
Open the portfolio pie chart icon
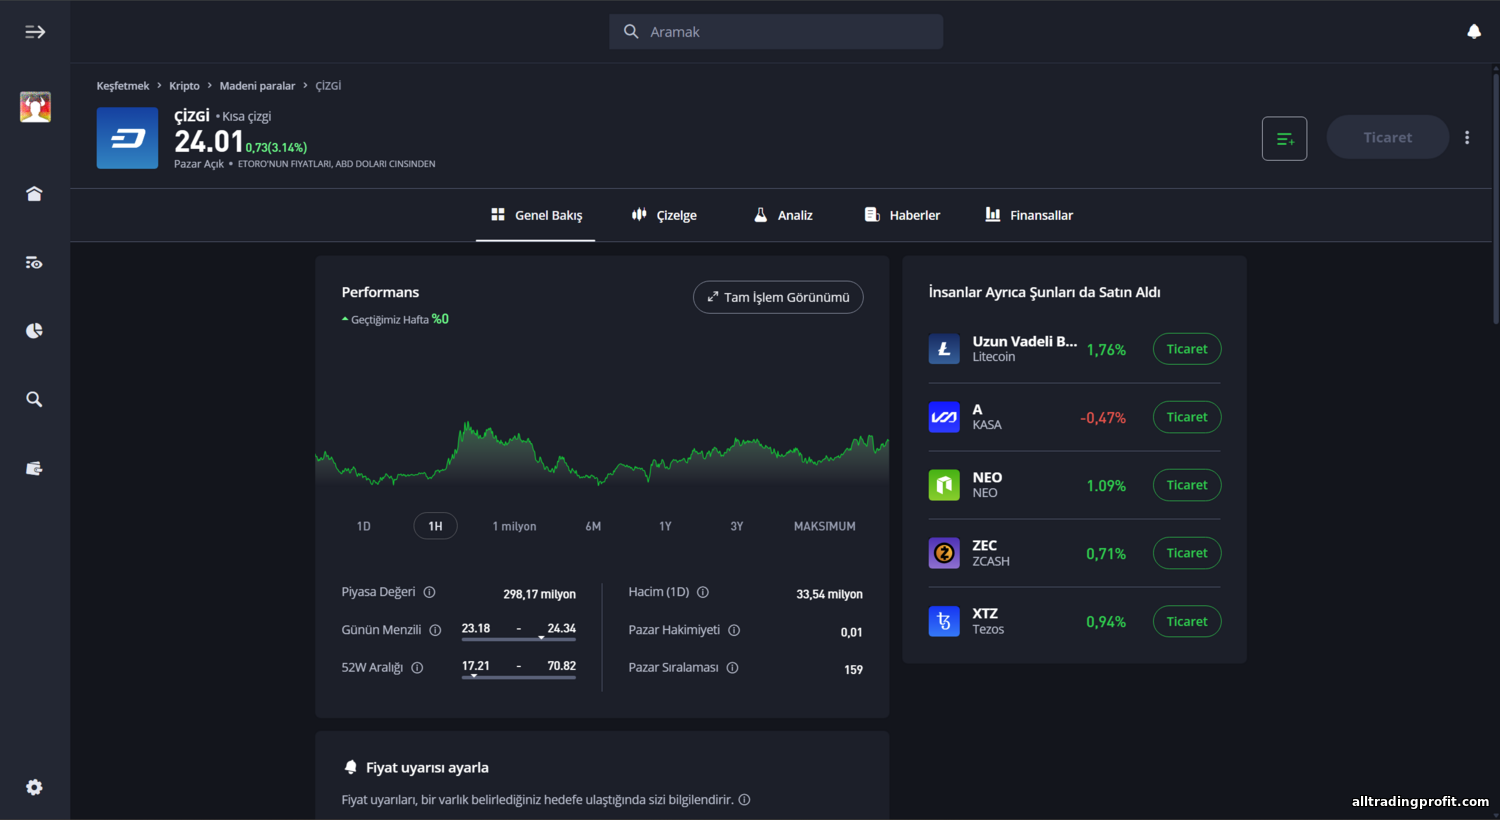34,331
